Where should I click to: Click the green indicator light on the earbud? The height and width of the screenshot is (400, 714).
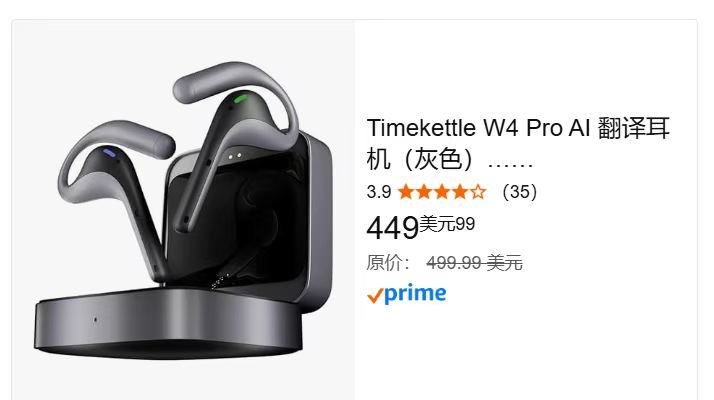point(240,98)
